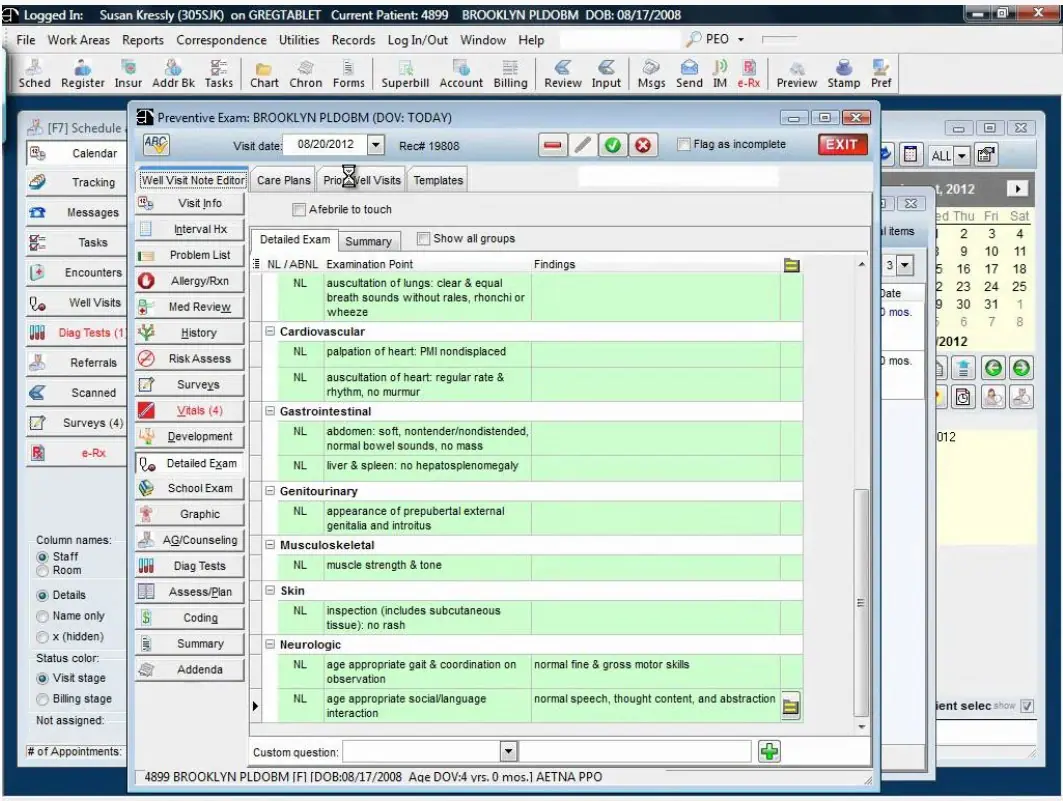Viewport: 1063px width, 801px height.
Task: Open the Custom question dropdown
Action: pyautogui.click(x=511, y=750)
